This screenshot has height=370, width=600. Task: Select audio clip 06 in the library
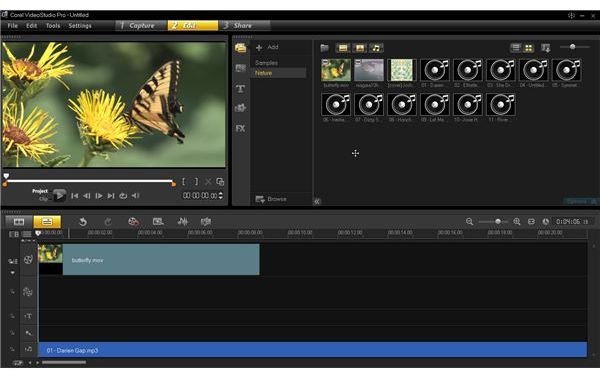(336, 104)
